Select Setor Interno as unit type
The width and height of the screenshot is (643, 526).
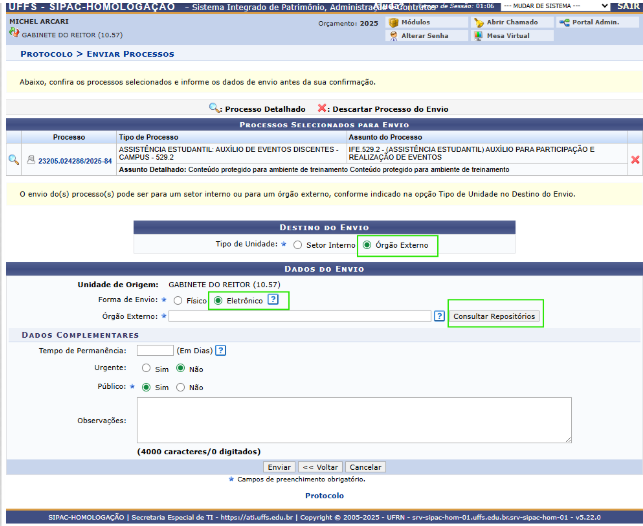(x=298, y=244)
